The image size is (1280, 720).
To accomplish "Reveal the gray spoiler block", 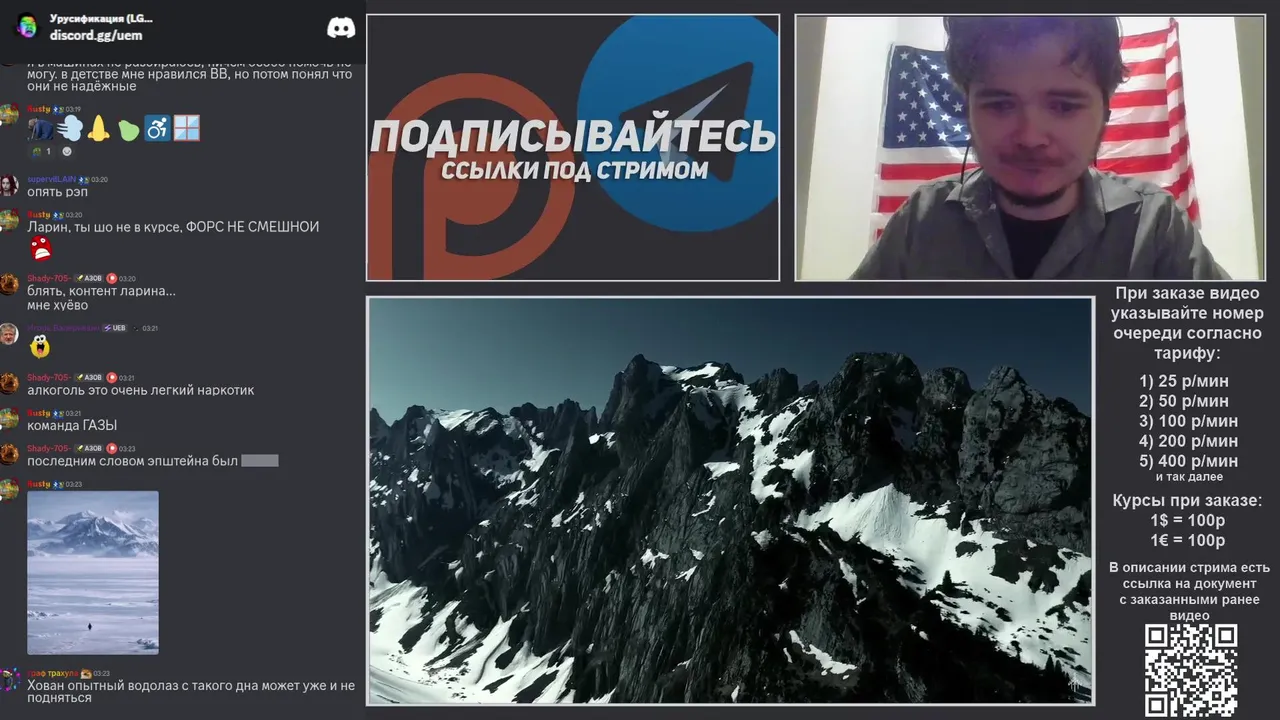I will [260, 461].
